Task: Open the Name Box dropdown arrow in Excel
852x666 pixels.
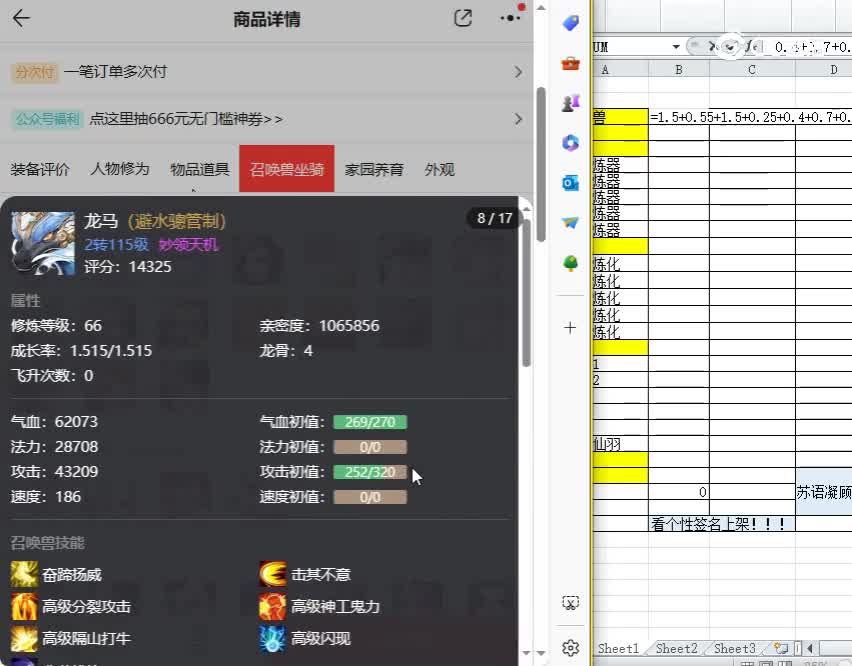Action: [676, 46]
